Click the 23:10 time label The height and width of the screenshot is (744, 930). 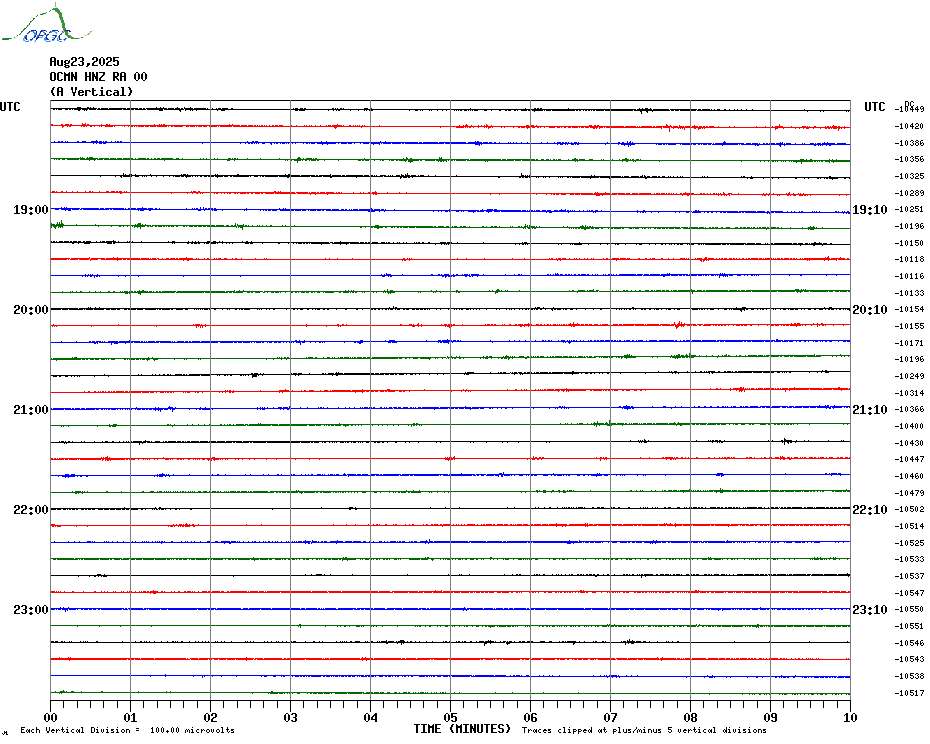click(870, 610)
